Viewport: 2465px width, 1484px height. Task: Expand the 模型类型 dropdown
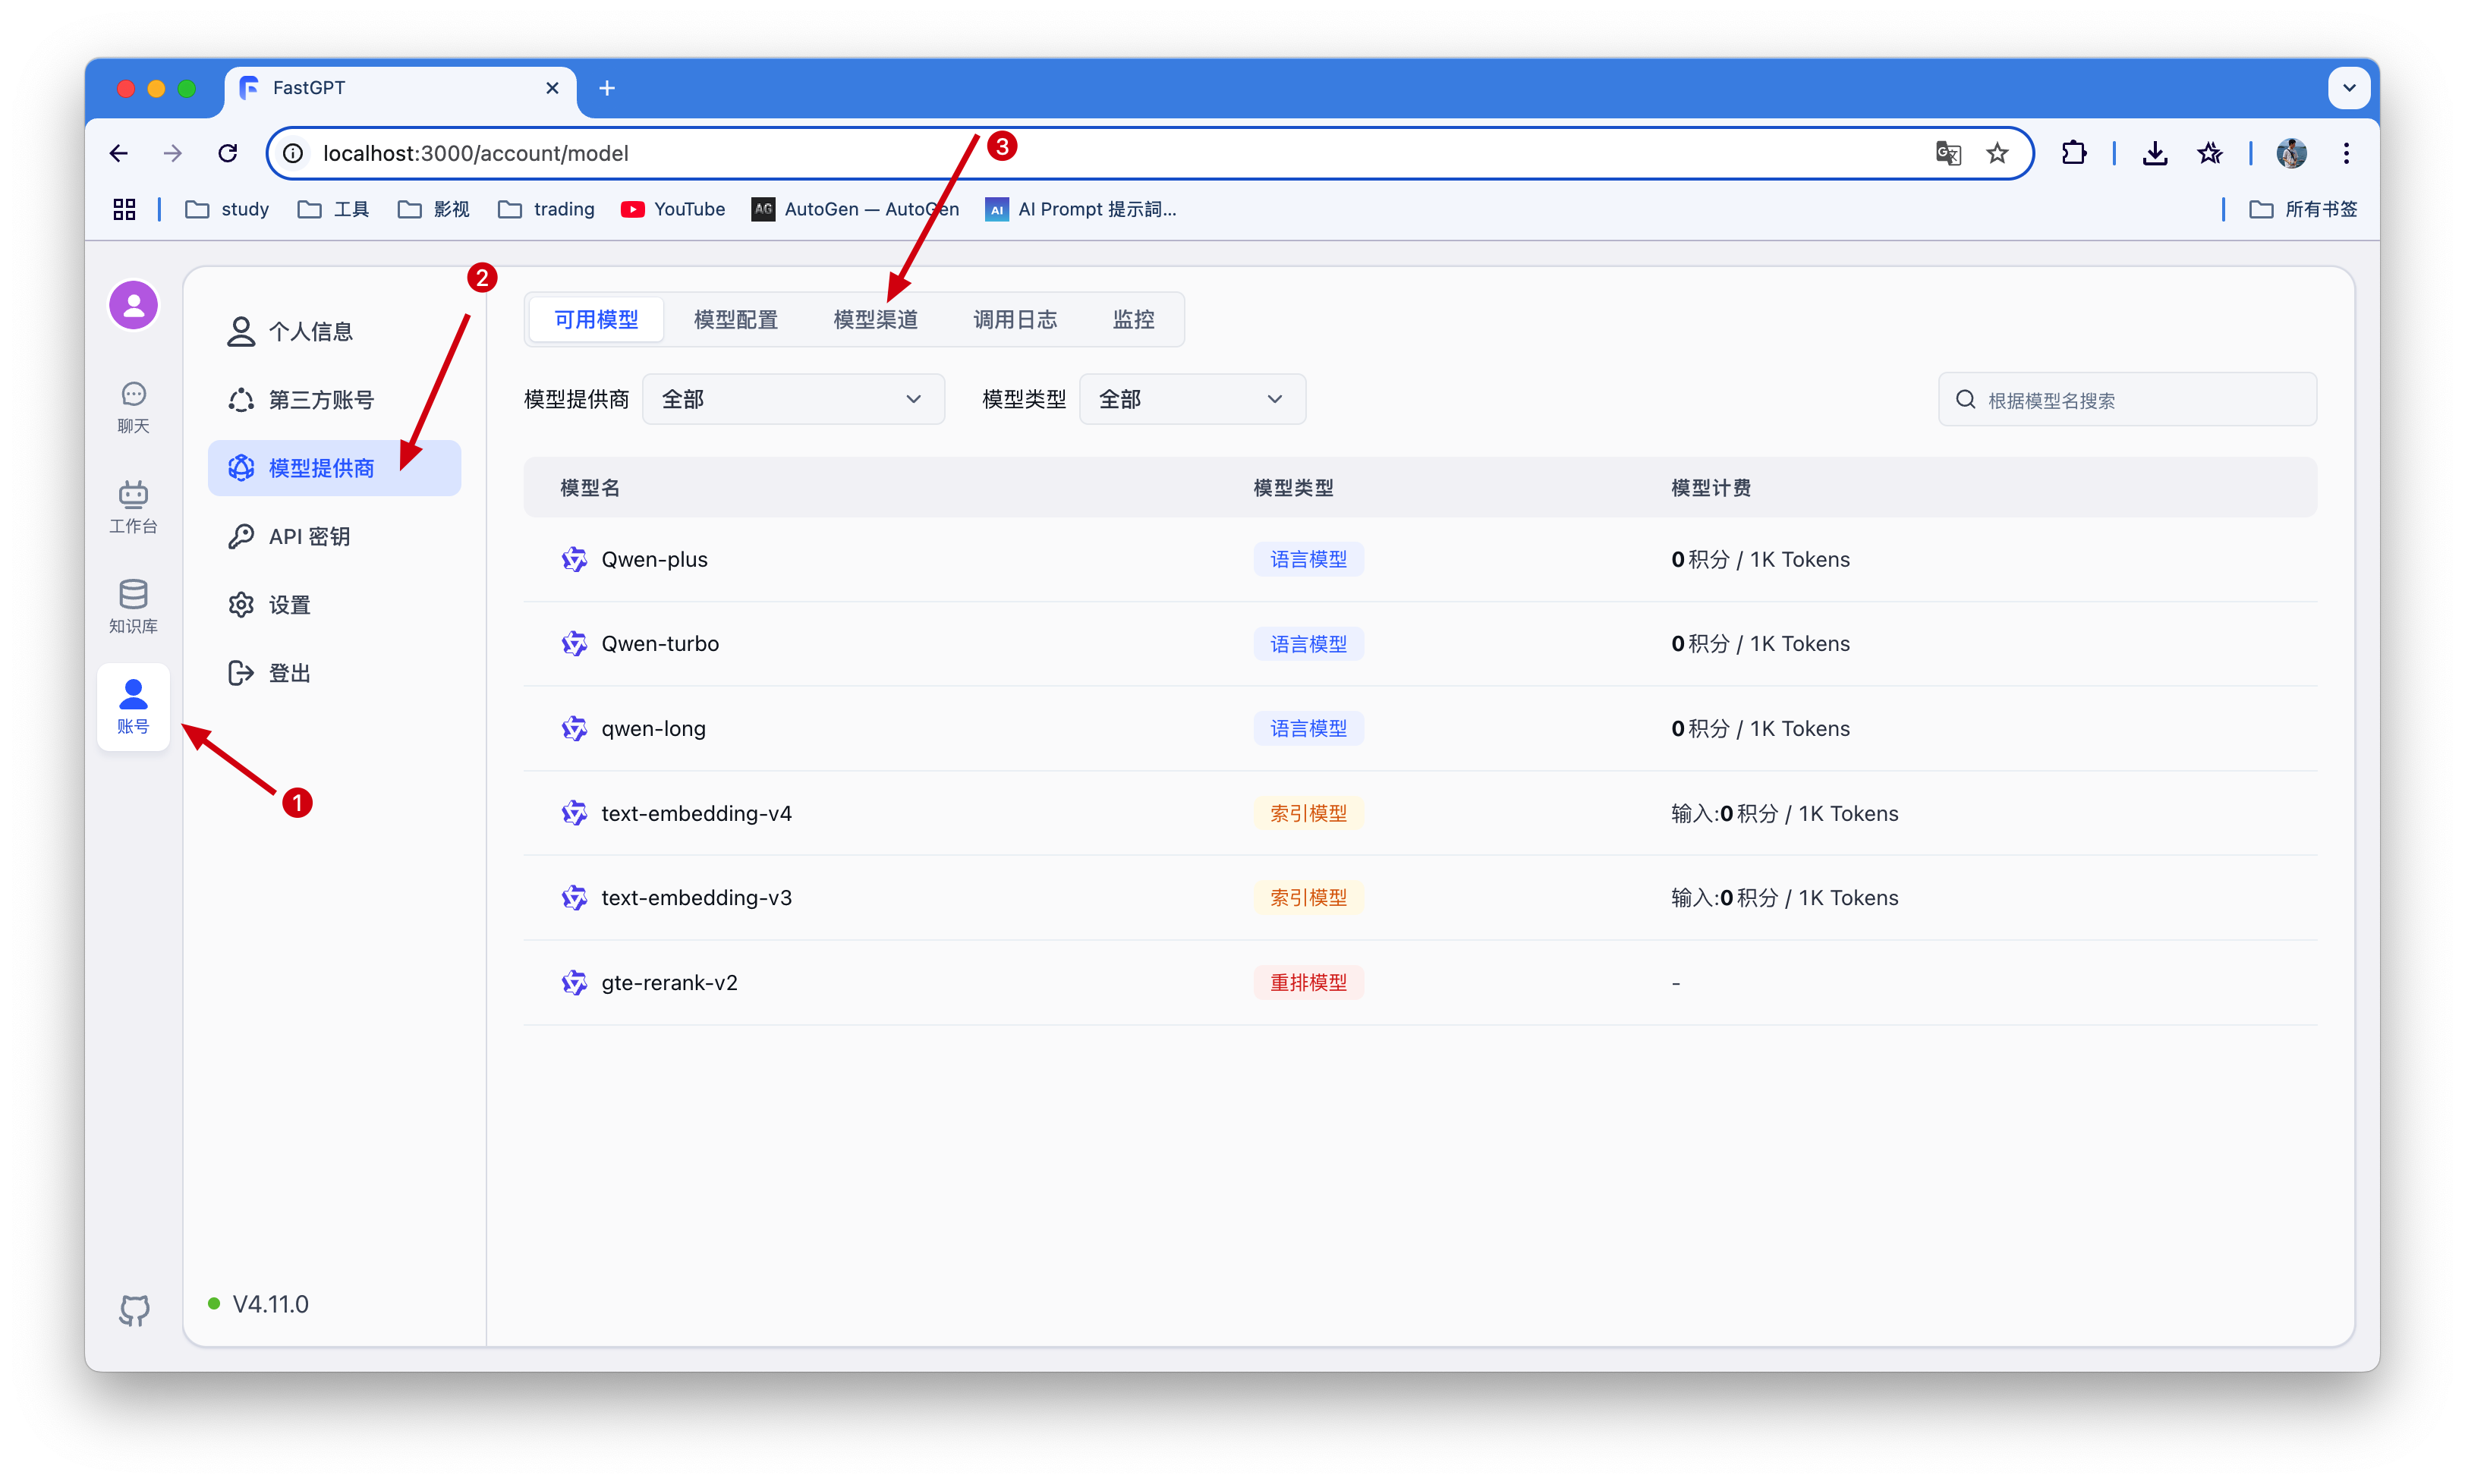click(x=1192, y=399)
